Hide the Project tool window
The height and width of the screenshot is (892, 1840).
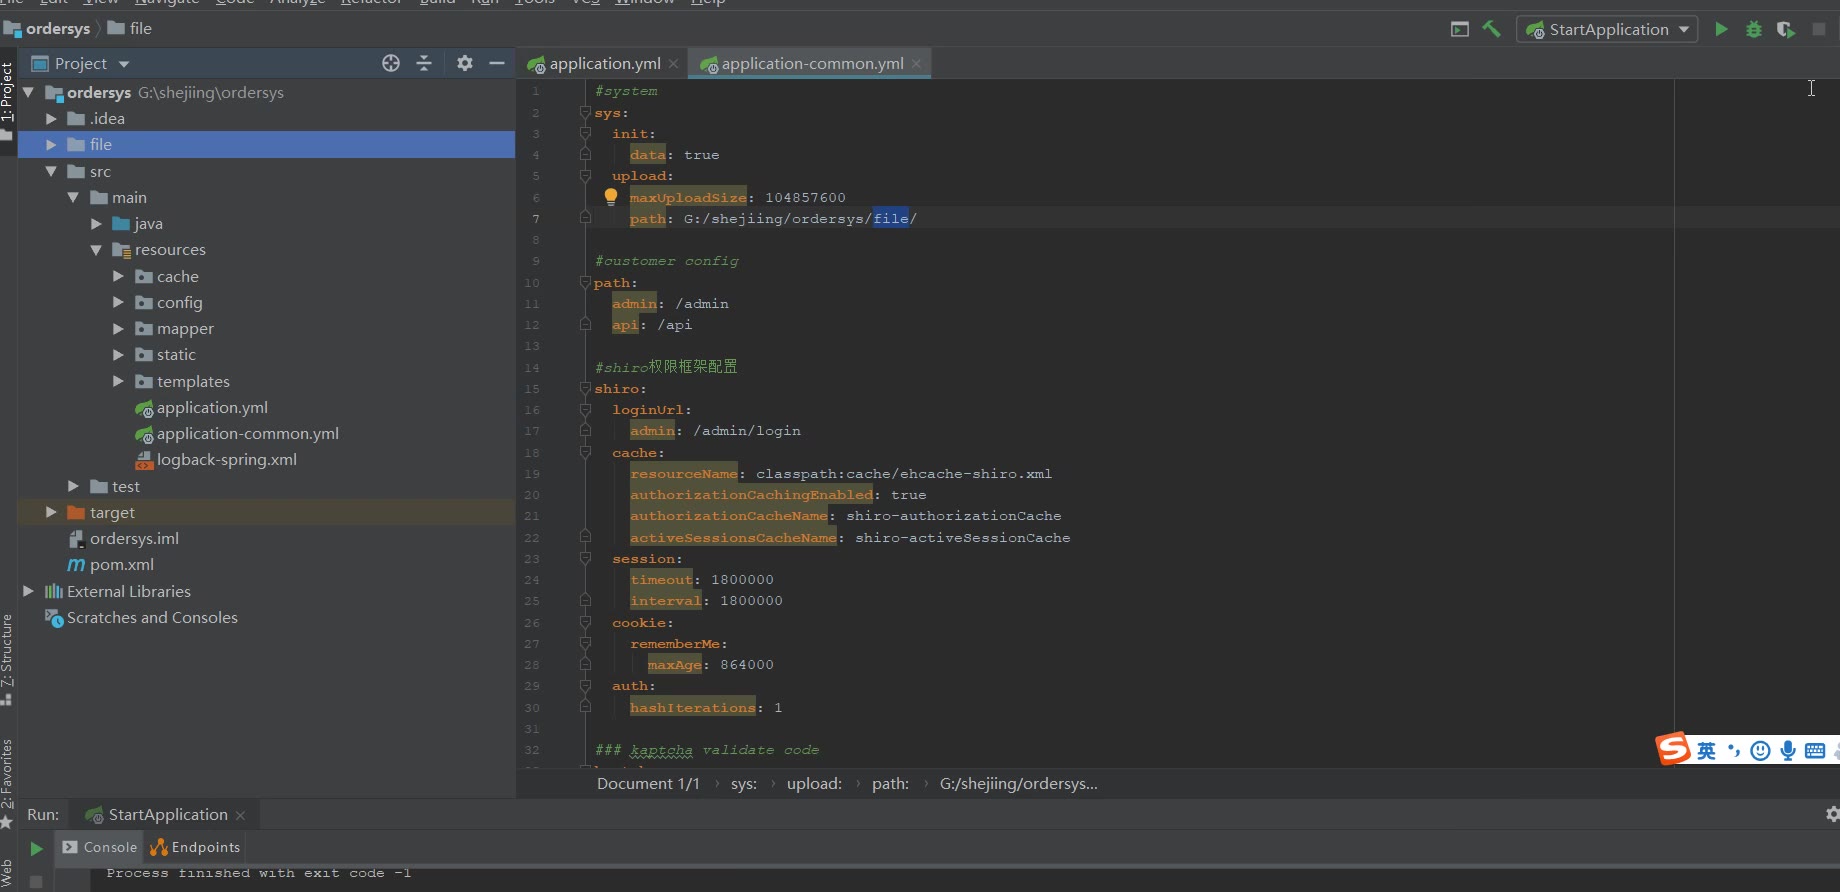[497, 63]
